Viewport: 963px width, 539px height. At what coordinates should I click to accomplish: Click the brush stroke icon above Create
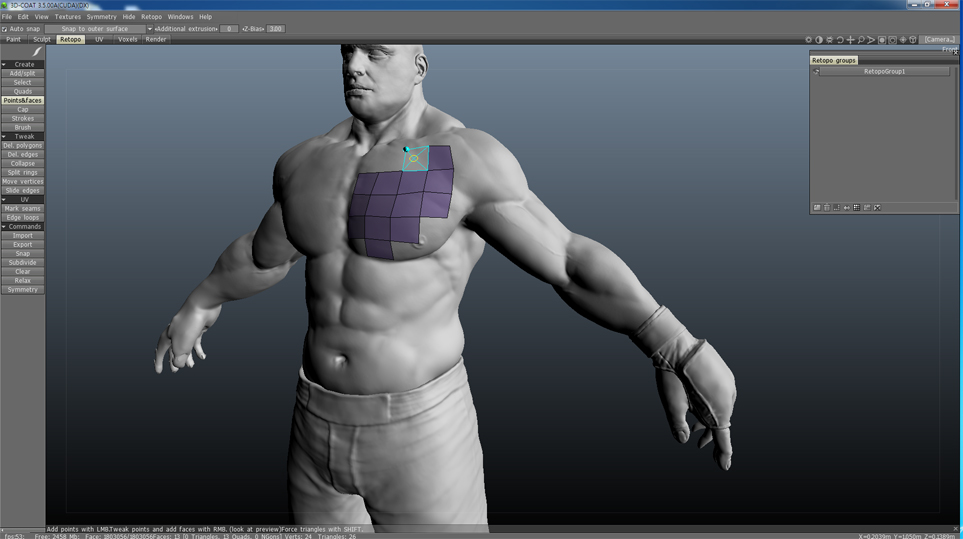tap(36, 52)
